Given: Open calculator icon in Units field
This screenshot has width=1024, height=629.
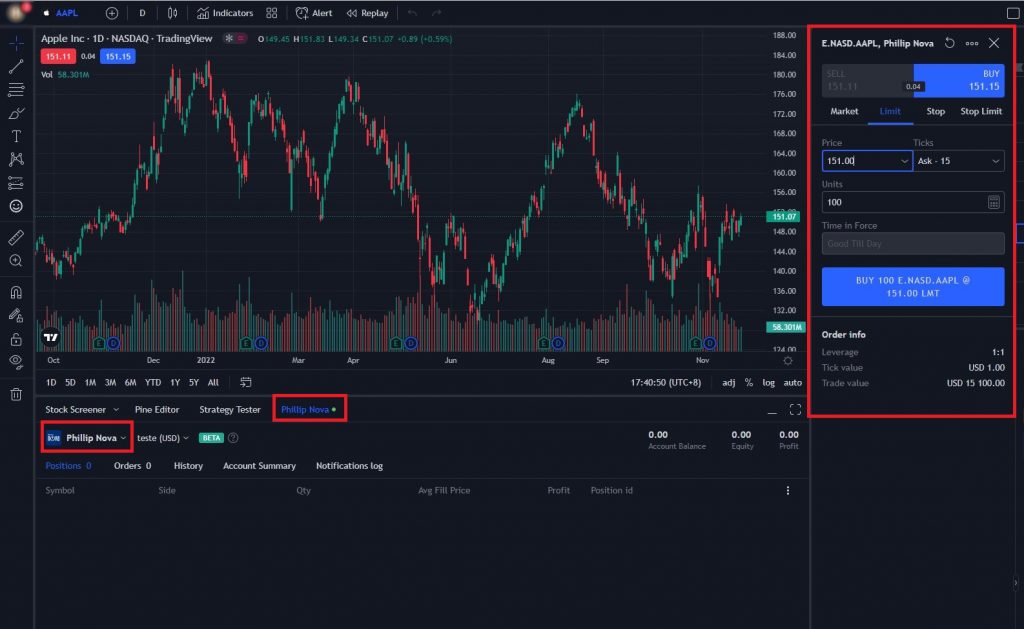Looking at the screenshot, I should click(993, 202).
